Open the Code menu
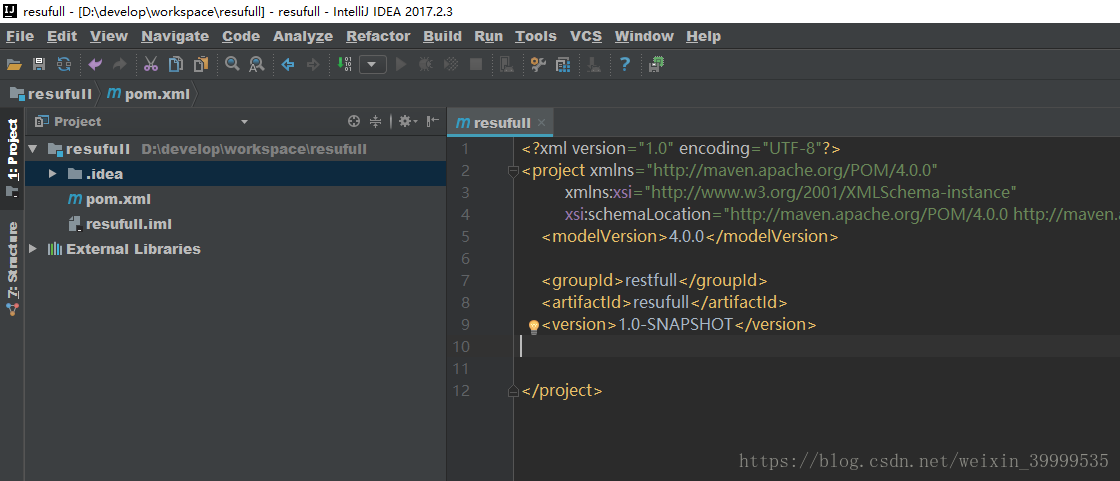The height and width of the screenshot is (481, 1120). tap(241, 36)
